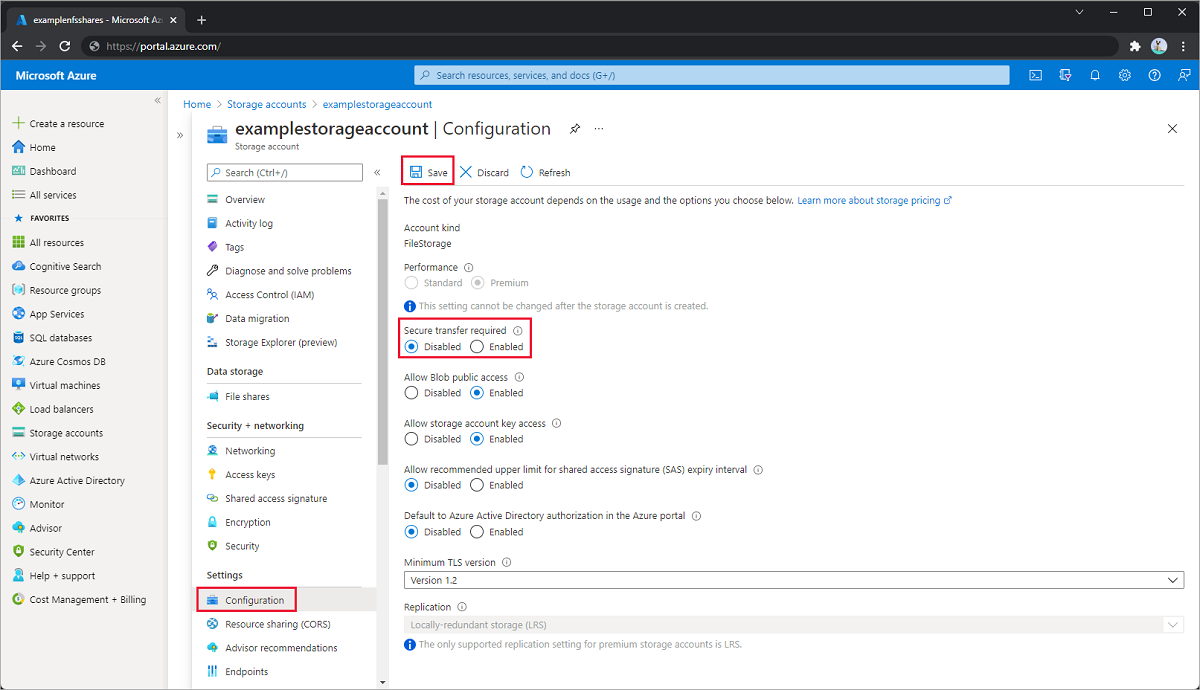Click Refresh in the command bar

click(x=545, y=172)
